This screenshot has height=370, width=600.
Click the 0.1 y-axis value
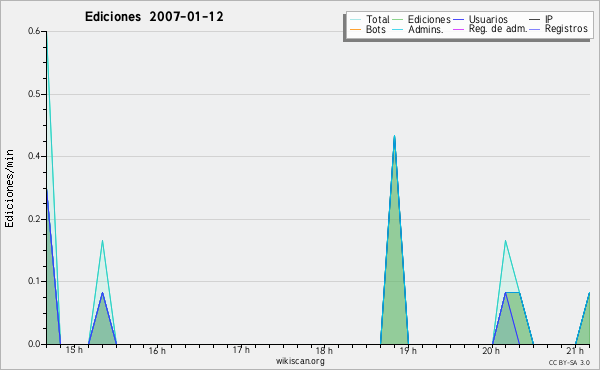[x=34, y=281]
